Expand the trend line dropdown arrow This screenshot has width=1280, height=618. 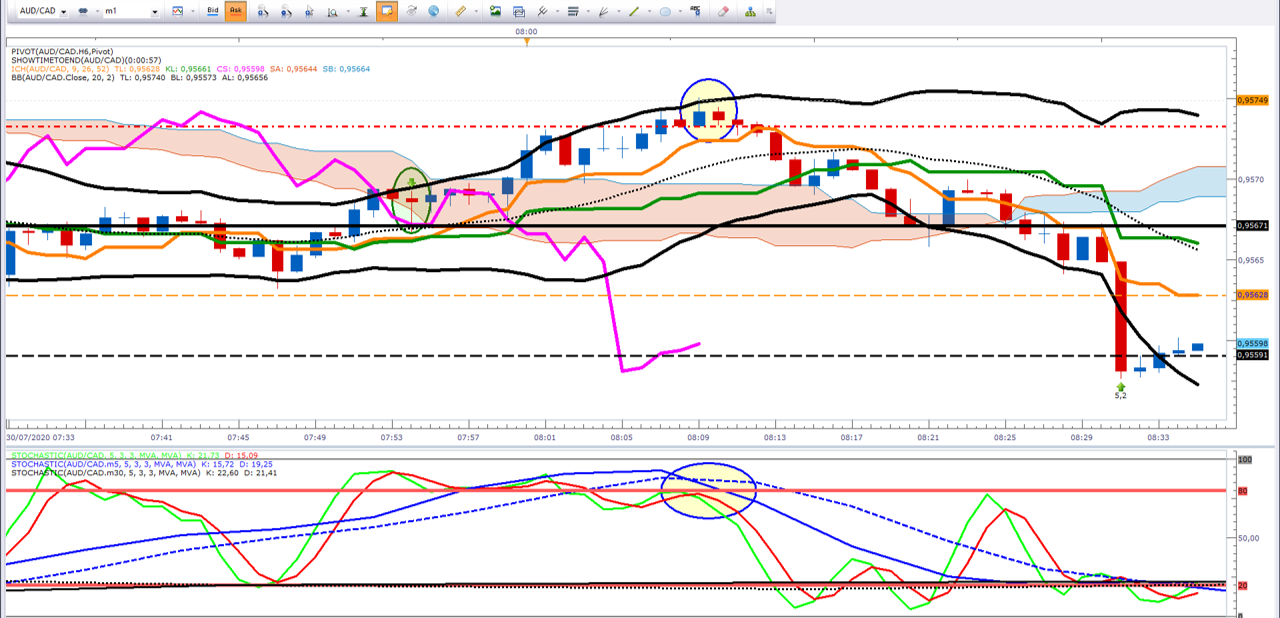649,11
